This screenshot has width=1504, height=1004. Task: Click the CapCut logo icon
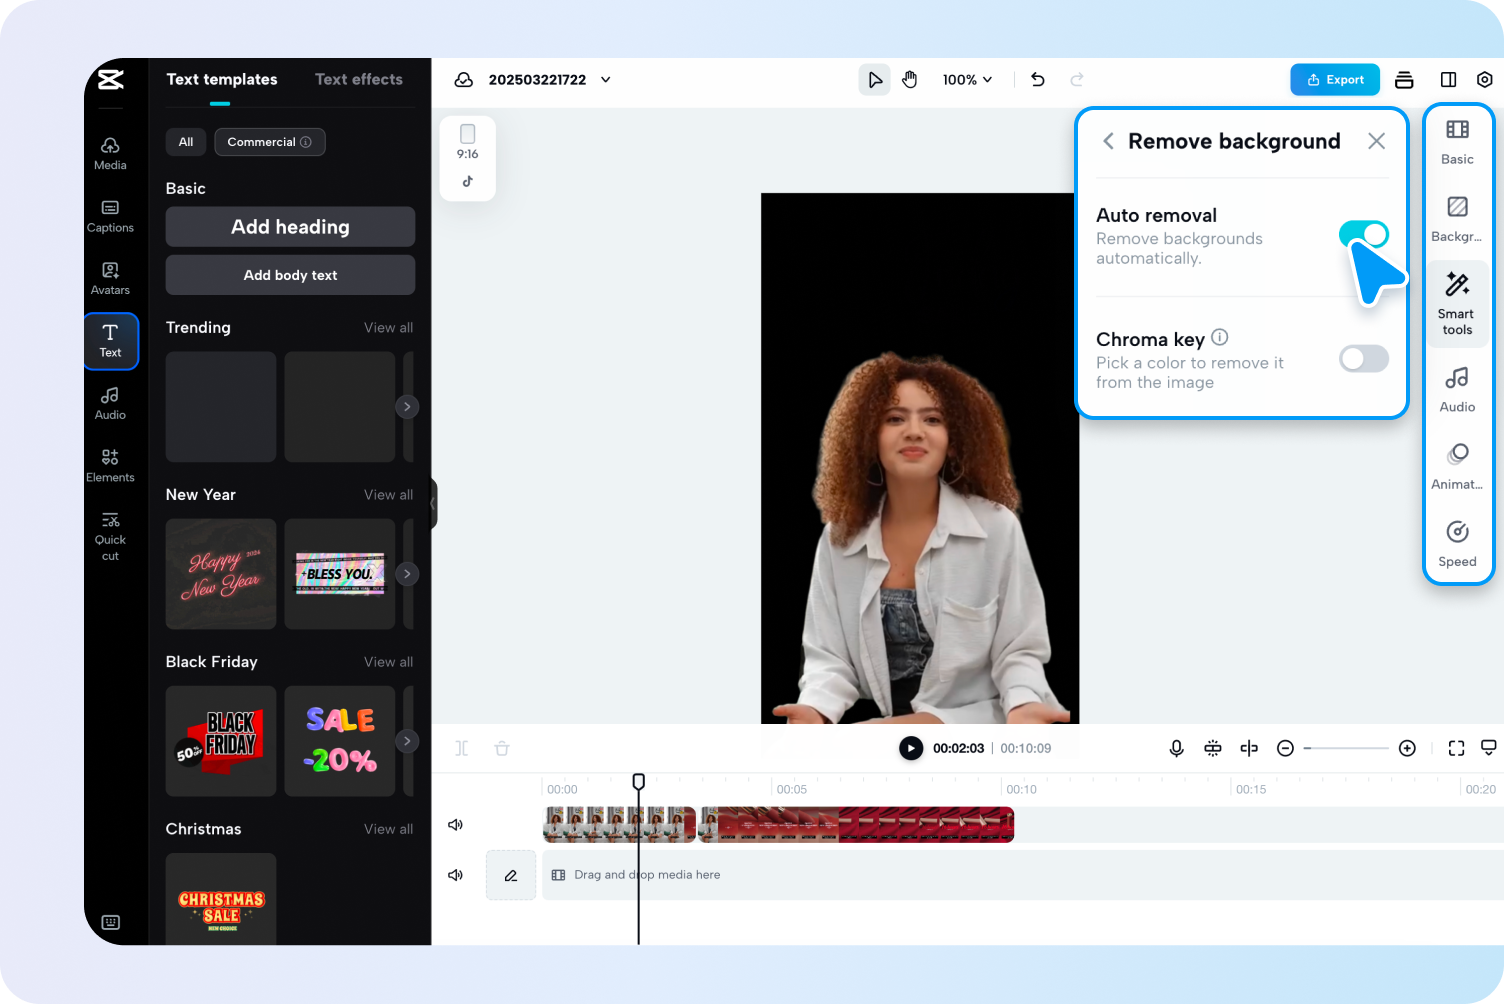tap(111, 80)
